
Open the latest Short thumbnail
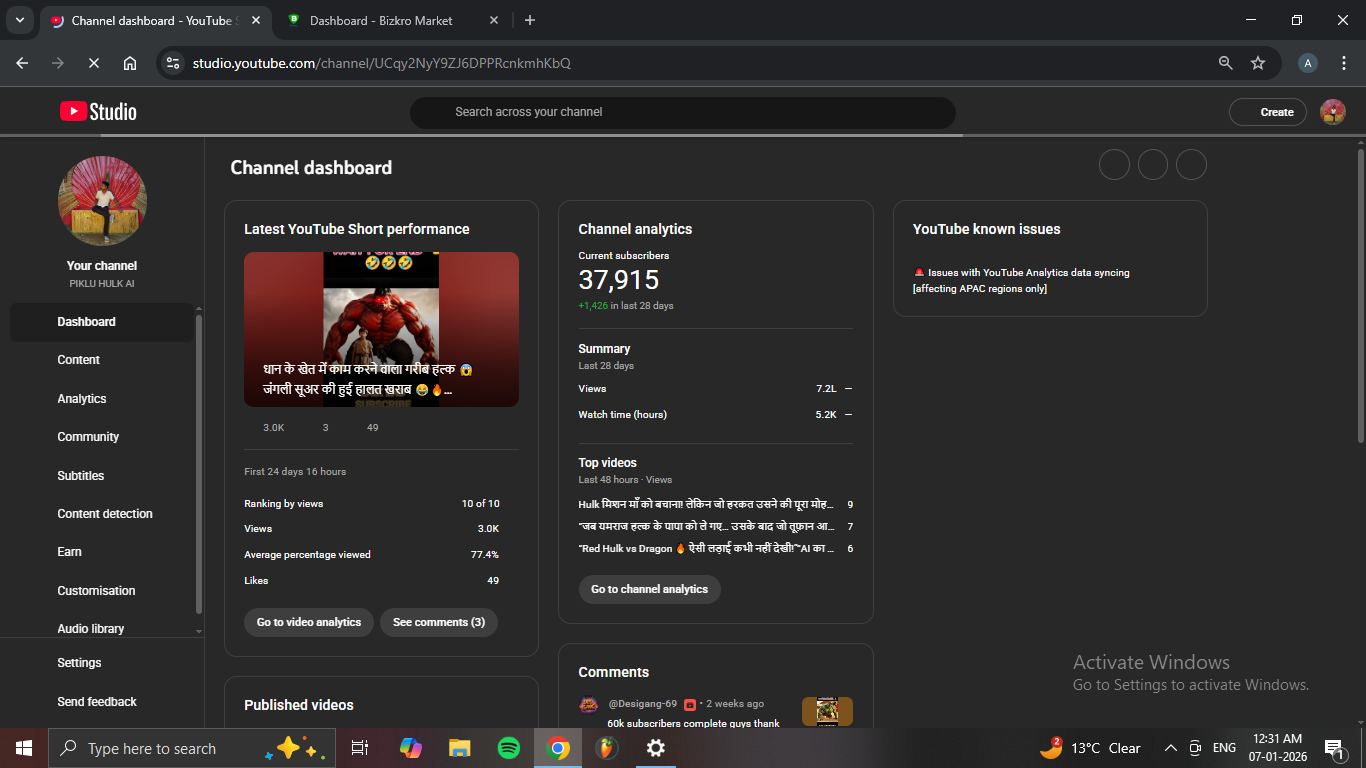pos(381,329)
